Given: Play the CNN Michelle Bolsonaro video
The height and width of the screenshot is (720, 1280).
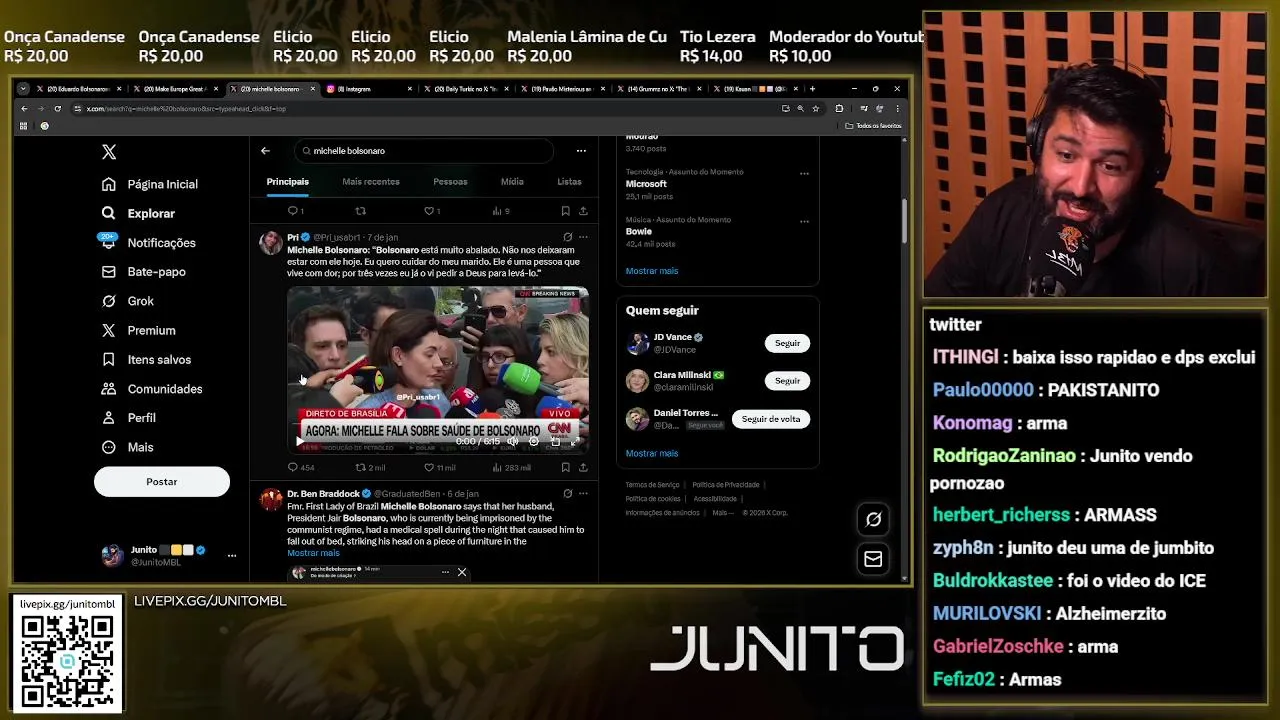Looking at the screenshot, I should click(x=300, y=441).
